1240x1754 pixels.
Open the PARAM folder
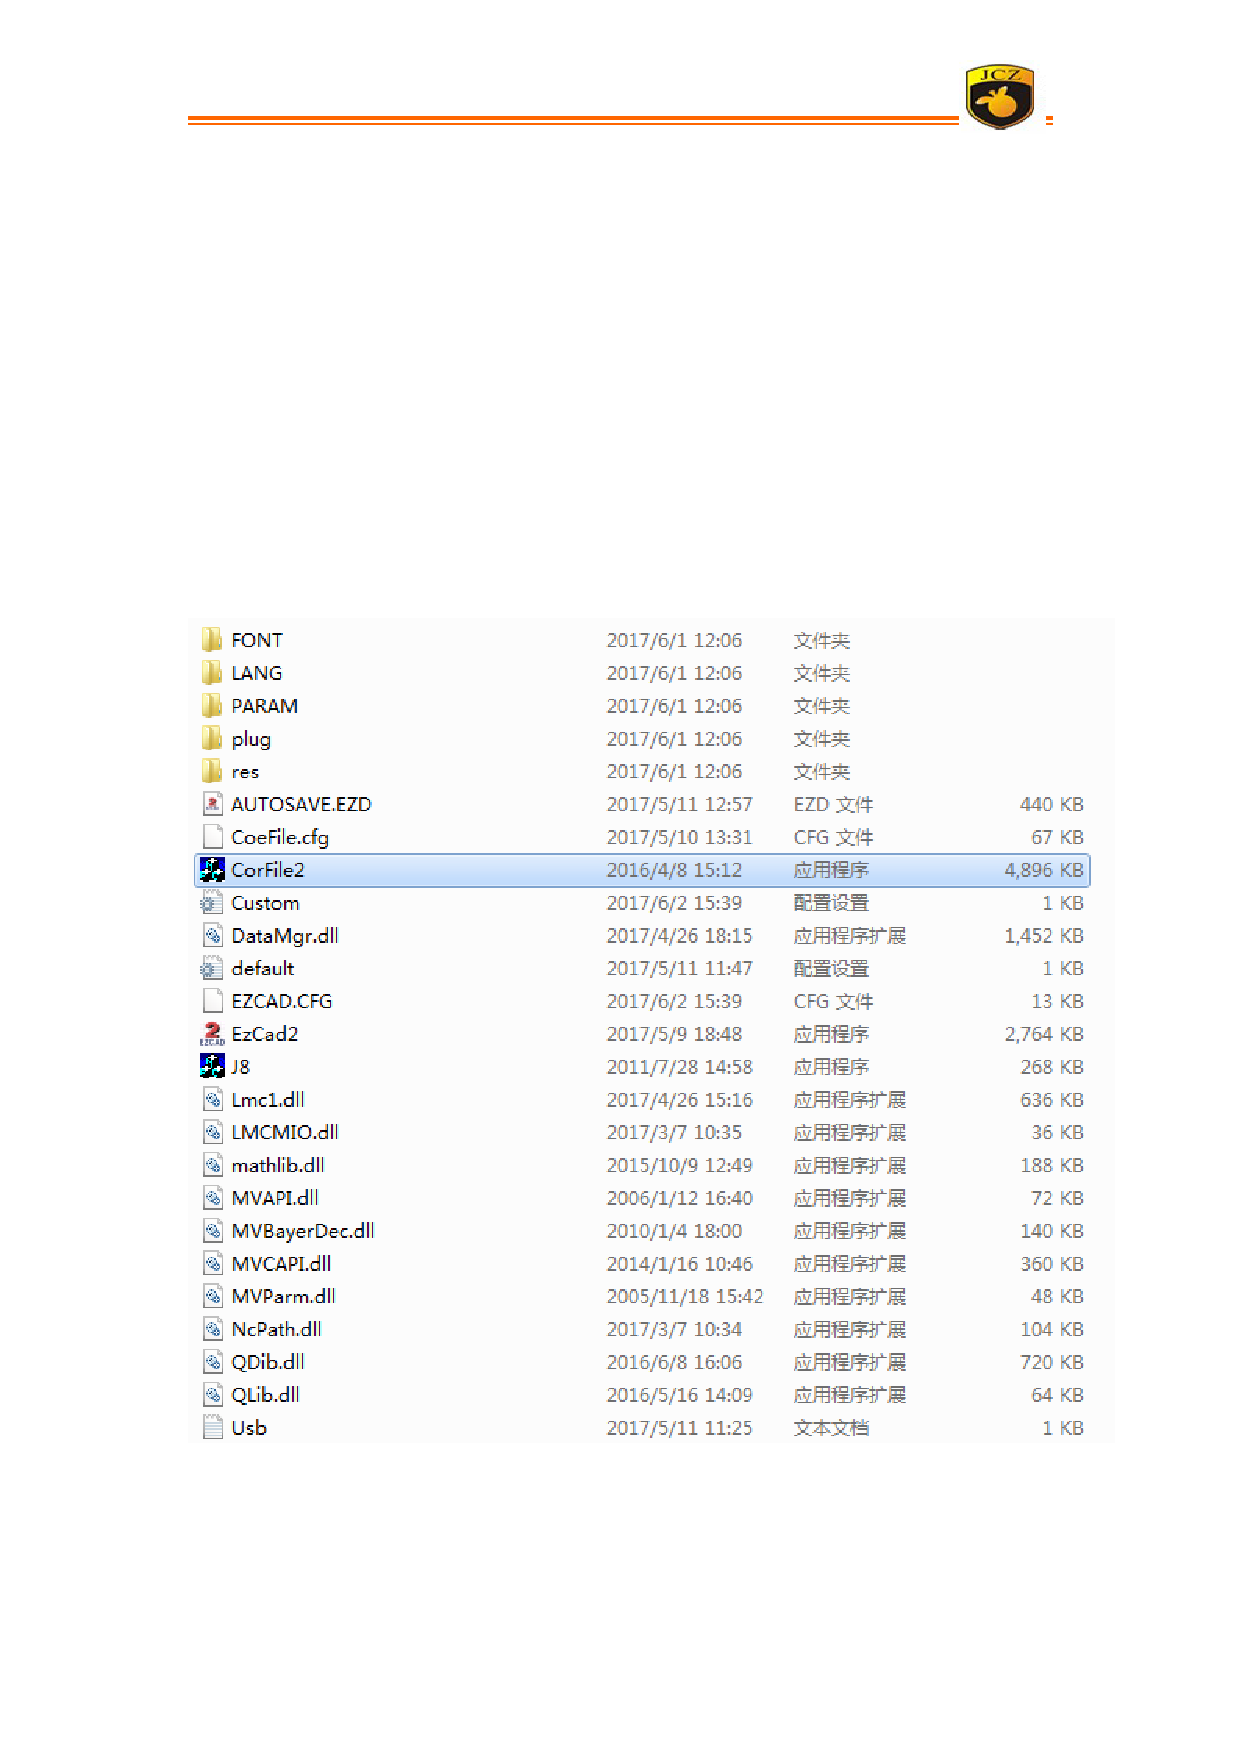[264, 706]
